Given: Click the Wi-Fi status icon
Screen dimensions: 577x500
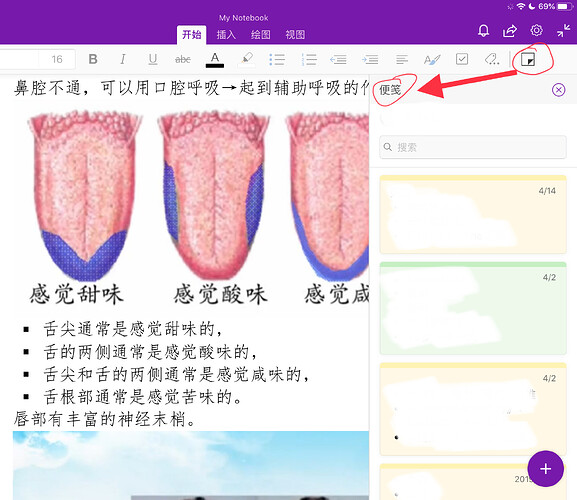Looking at the screenshot, I should (521, 6).
